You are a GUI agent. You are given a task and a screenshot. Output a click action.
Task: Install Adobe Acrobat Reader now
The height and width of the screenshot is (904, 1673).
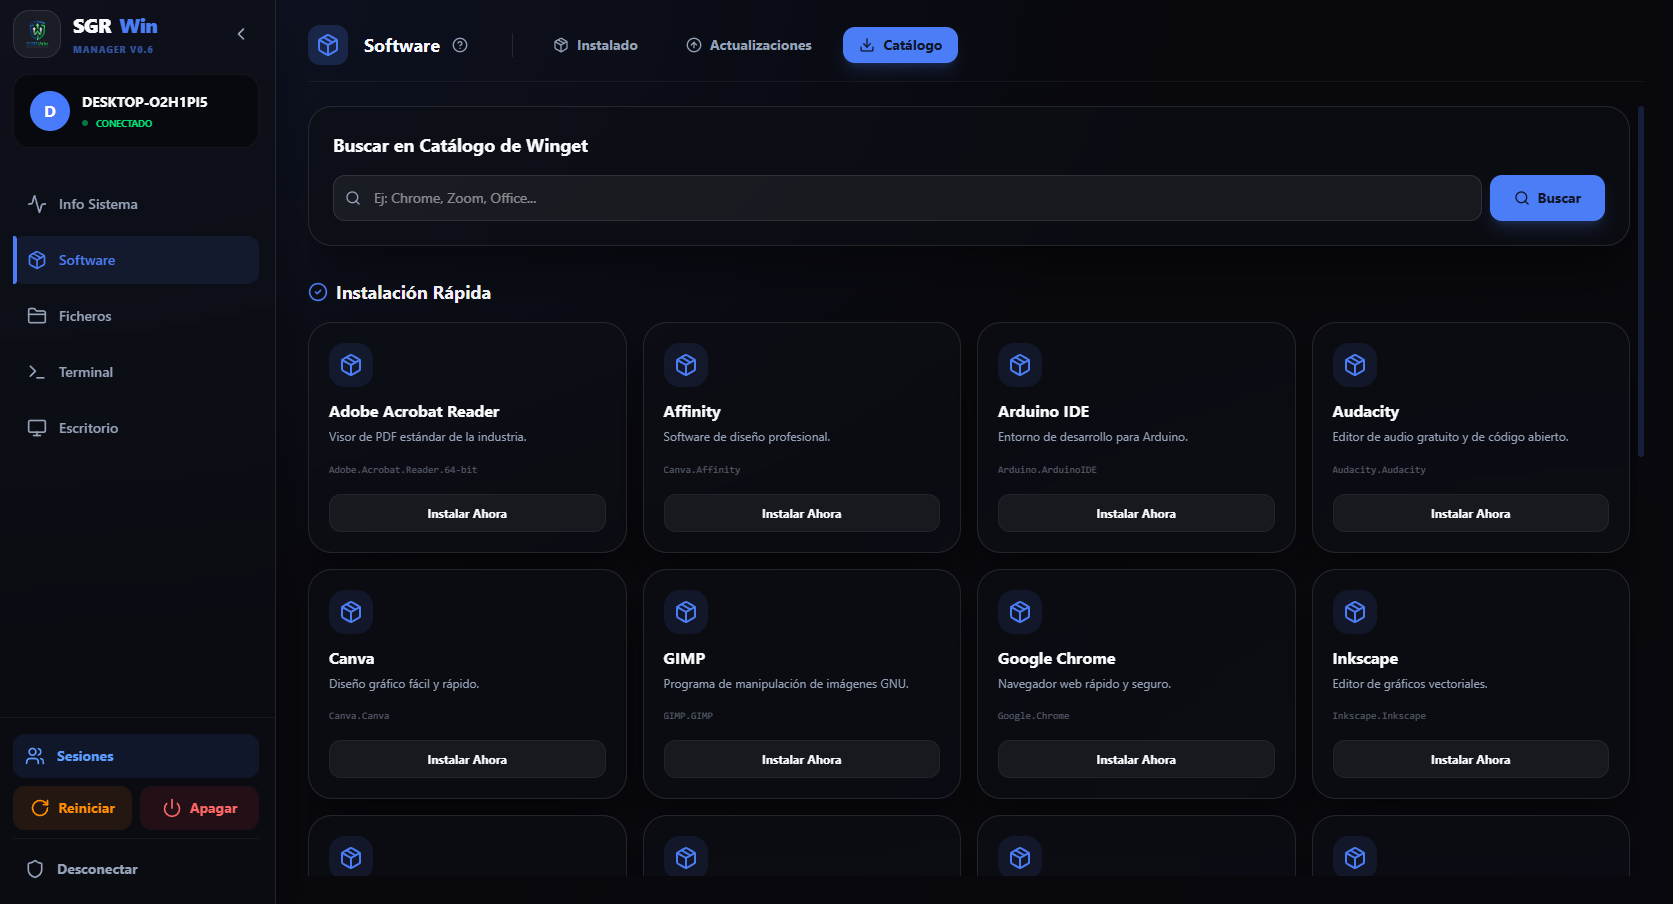pyautogui.click(x=467, y=513)
